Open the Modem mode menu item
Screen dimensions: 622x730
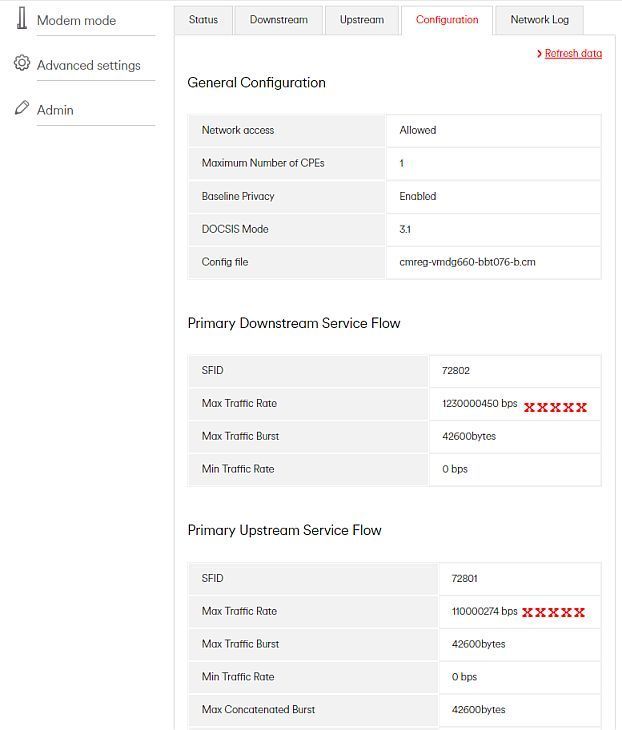76,20
